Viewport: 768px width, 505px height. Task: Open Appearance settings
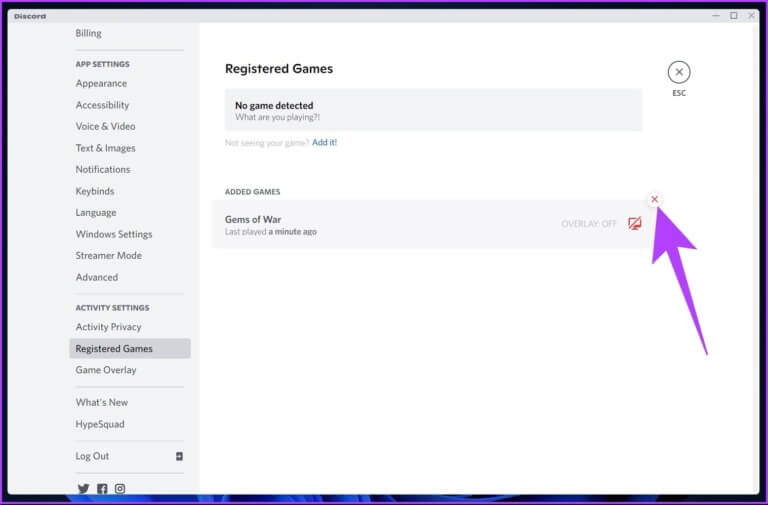[101, 83]
